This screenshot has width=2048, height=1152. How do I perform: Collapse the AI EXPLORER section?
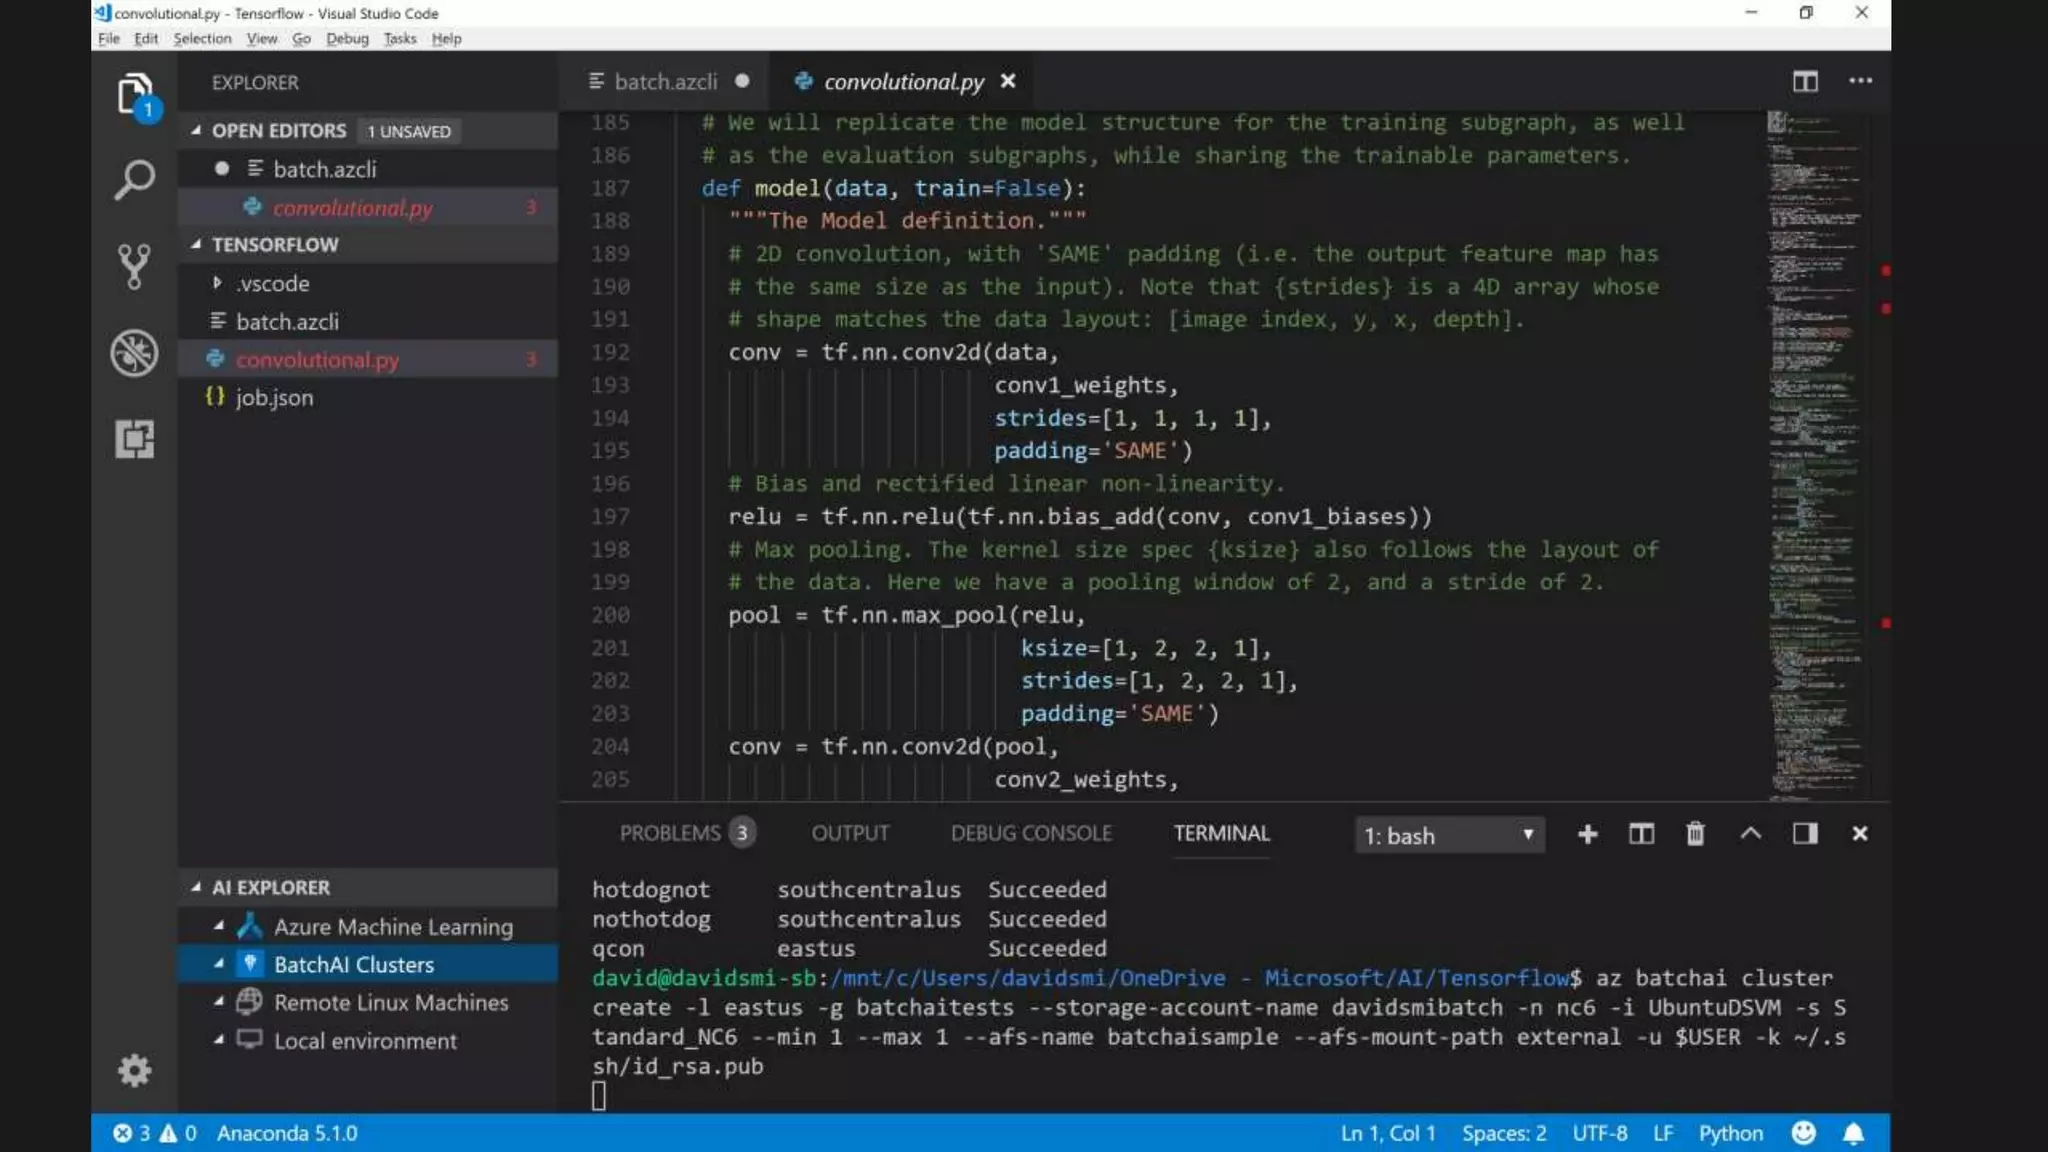click(x=196, y=887)
